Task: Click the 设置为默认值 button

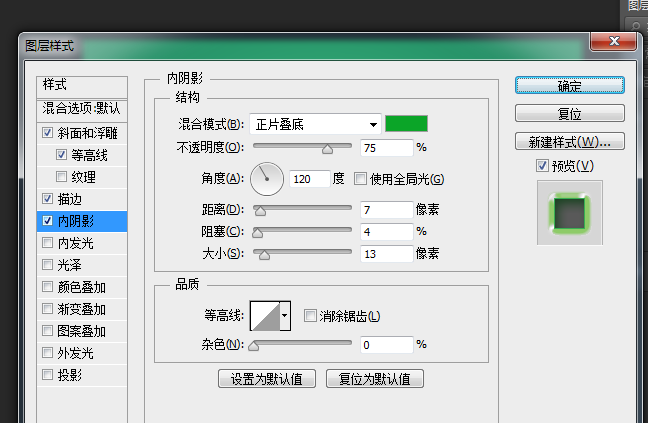Action: pos(267,378)
